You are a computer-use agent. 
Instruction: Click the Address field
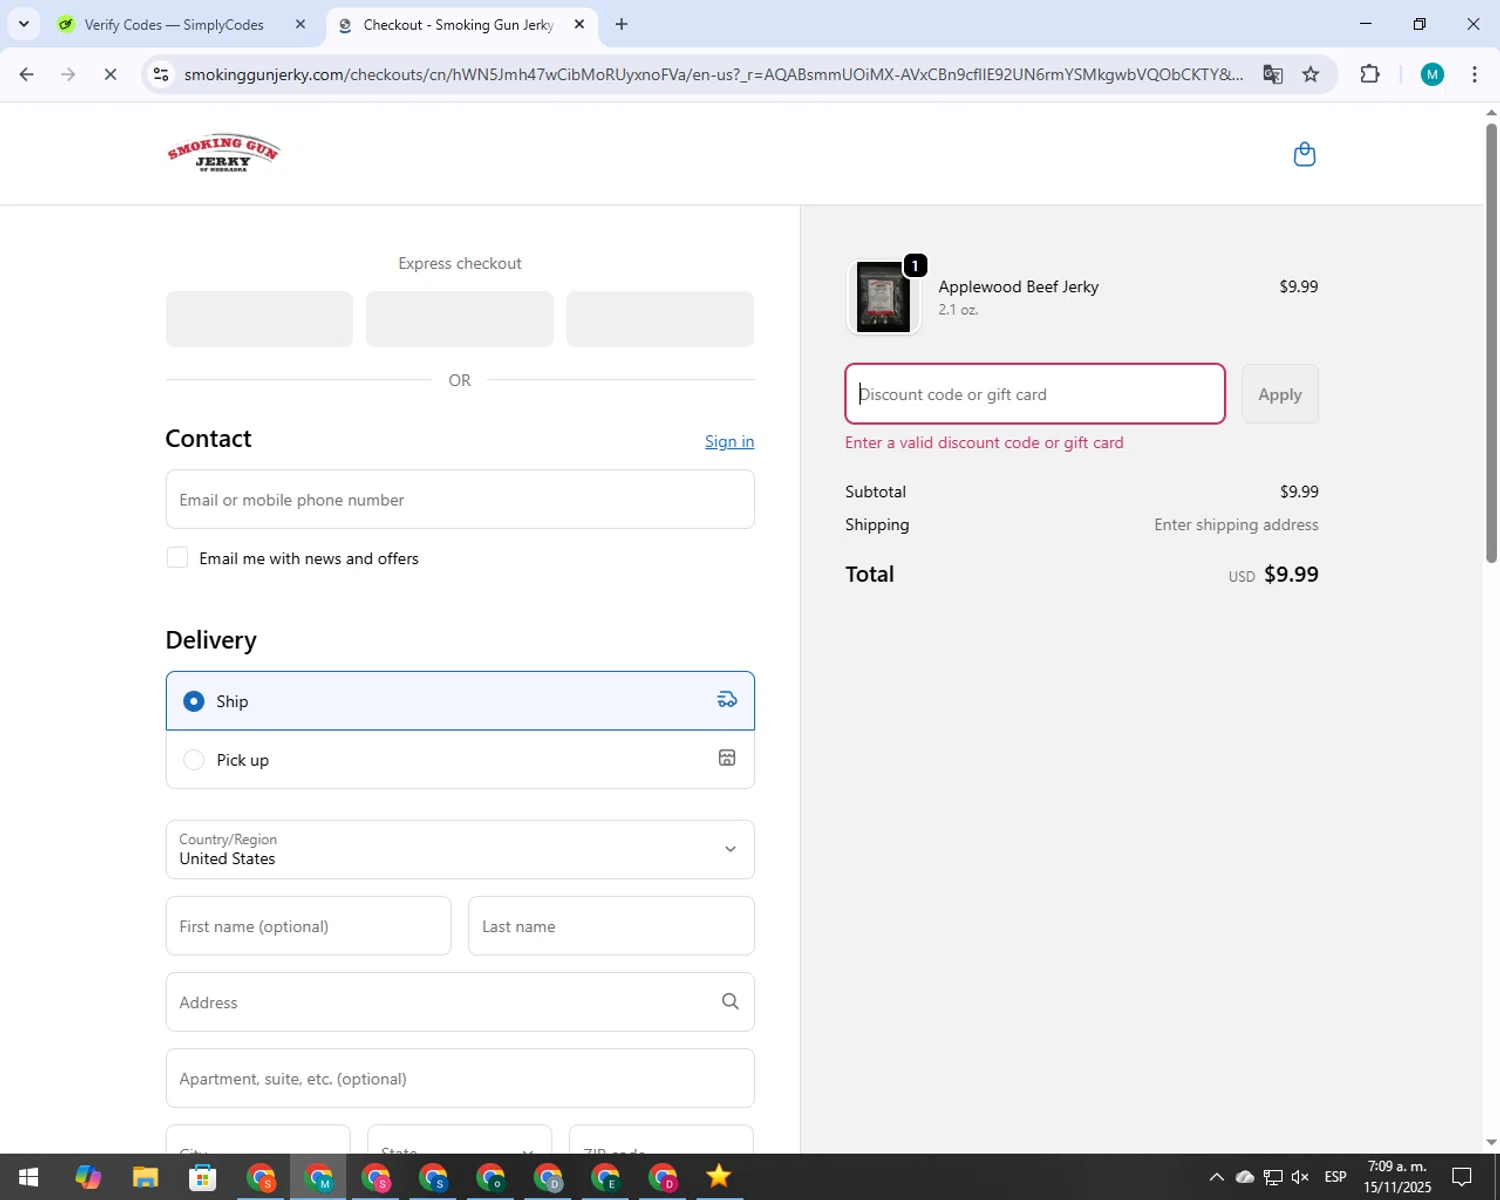pos(460,1002)
